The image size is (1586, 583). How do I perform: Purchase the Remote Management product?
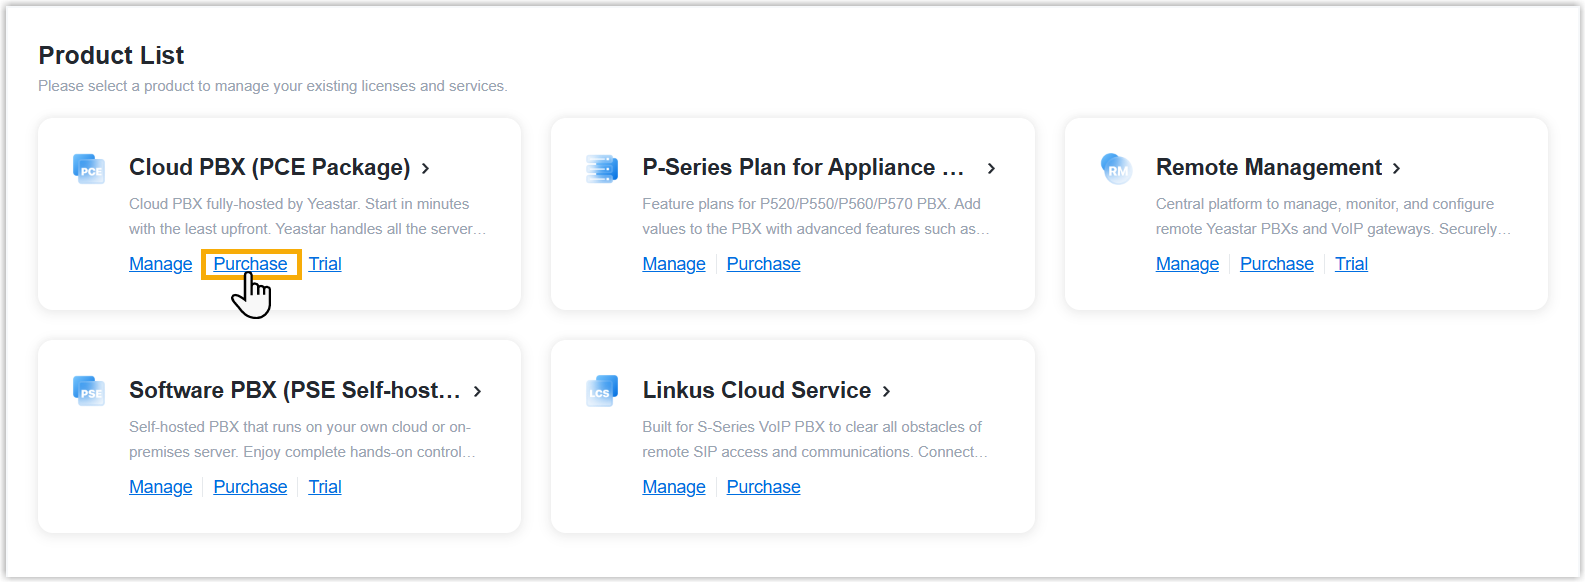coord(1276,264)
